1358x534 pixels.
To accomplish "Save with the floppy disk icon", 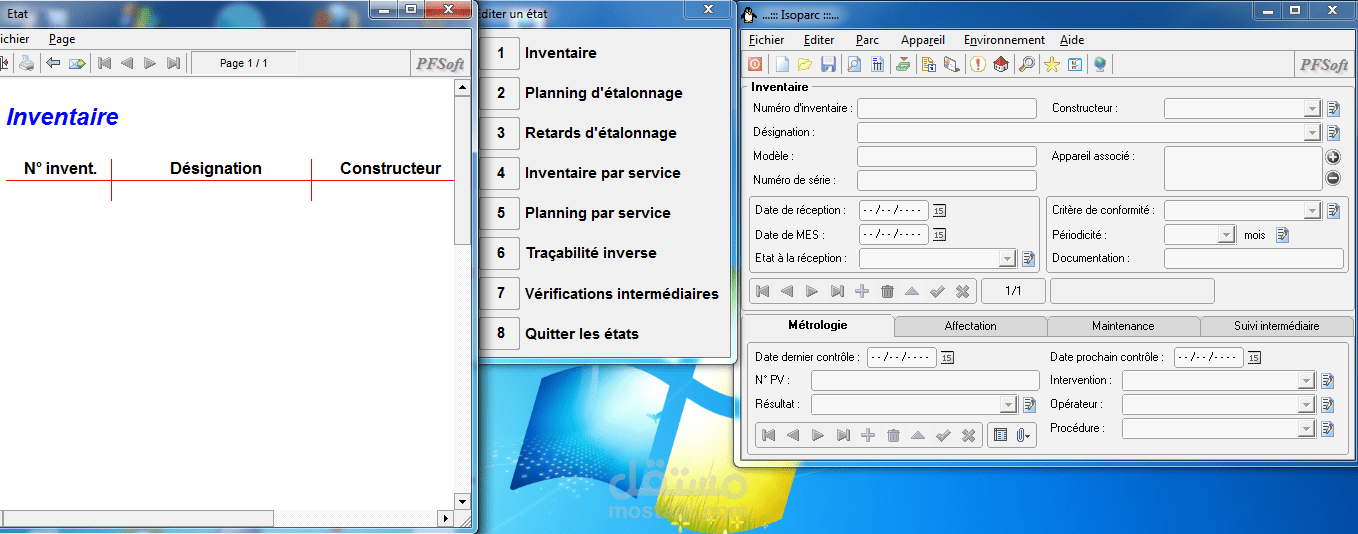I will point(828,64).
